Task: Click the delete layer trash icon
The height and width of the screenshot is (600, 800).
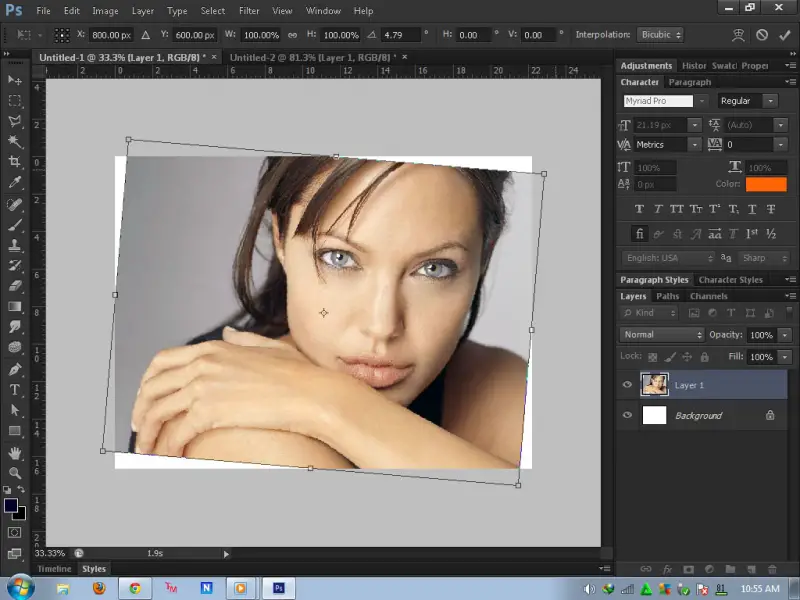Action: point(772,569)
